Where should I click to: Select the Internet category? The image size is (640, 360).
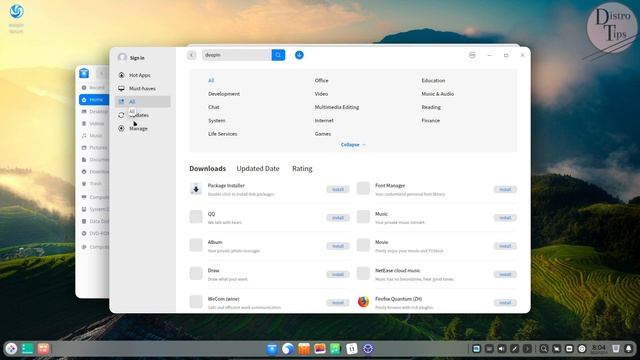324,121
